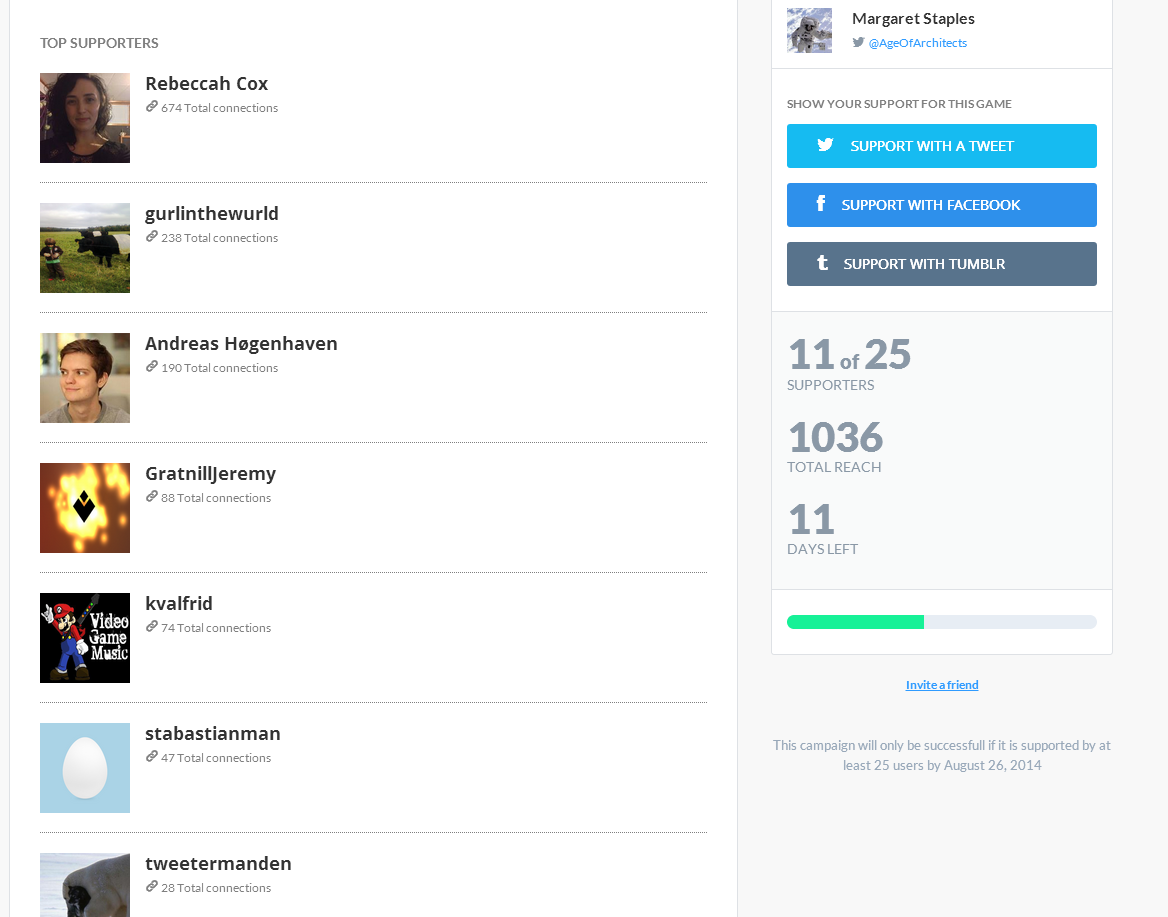Open the kvalfrid supporter name
This screenshot has height=917, width=1168.
179,603
